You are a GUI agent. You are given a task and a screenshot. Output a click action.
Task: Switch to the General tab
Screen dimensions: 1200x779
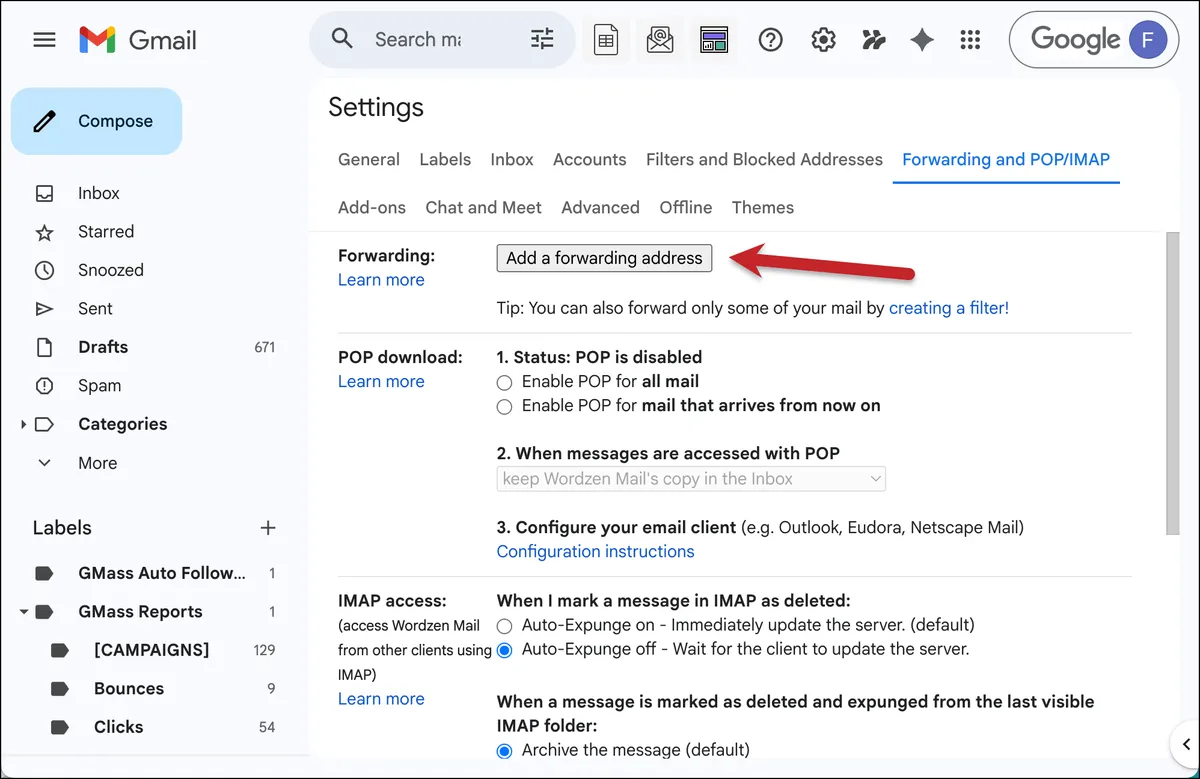pyautogui.click(x=369, y=159)
